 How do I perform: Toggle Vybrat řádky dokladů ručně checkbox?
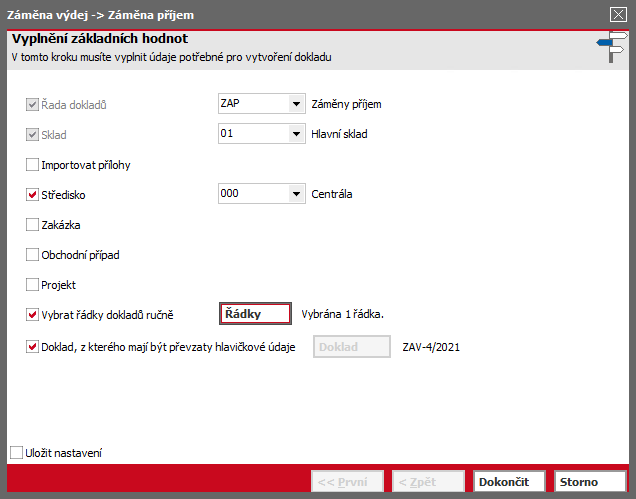coord(32,314)
